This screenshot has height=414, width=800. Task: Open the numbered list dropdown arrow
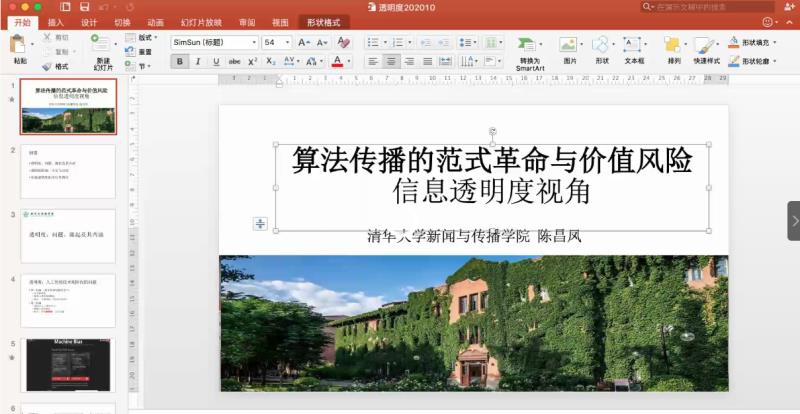coord(410,43)
